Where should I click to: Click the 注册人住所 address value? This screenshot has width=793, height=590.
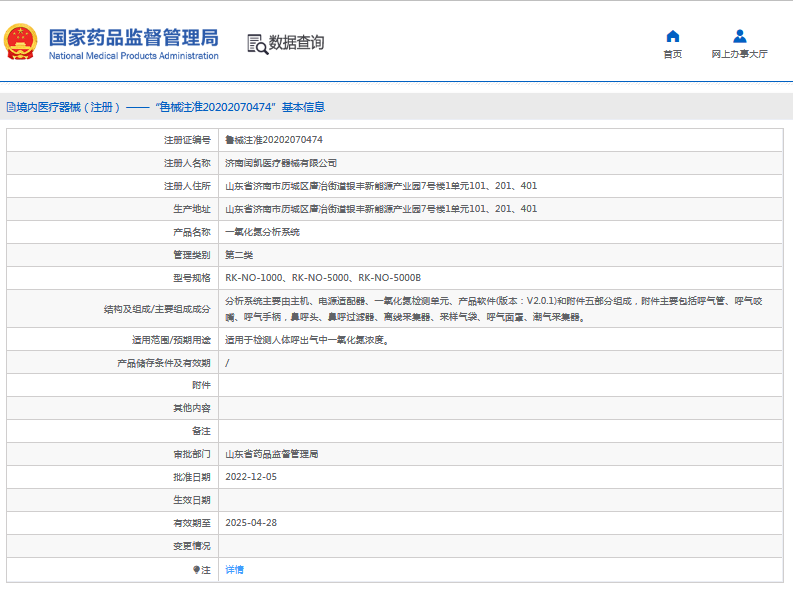(x=381, y=186)
